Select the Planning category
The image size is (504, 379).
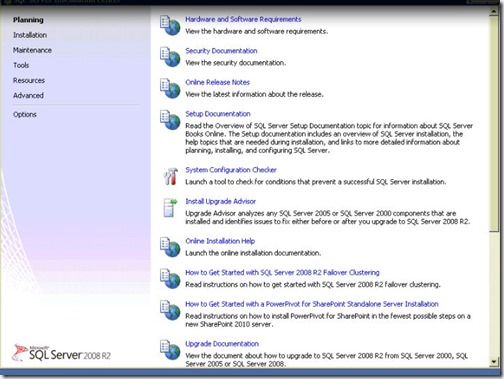[x=28, y=20]
